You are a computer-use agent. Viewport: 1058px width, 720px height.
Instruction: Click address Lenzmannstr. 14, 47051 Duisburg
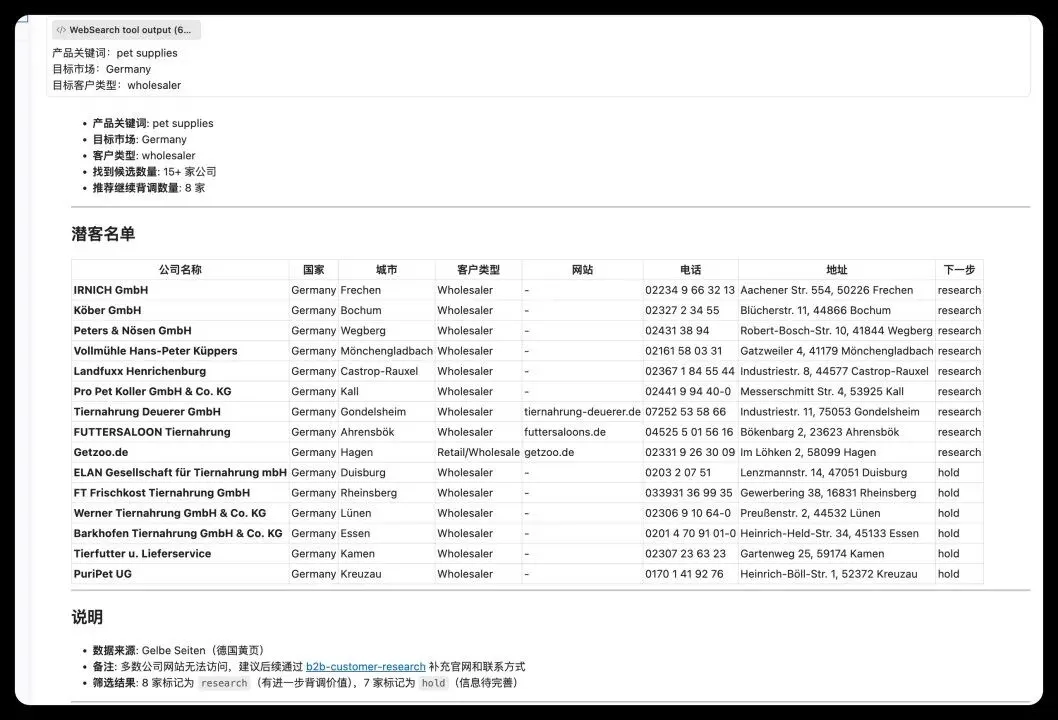tap(823, 472)
